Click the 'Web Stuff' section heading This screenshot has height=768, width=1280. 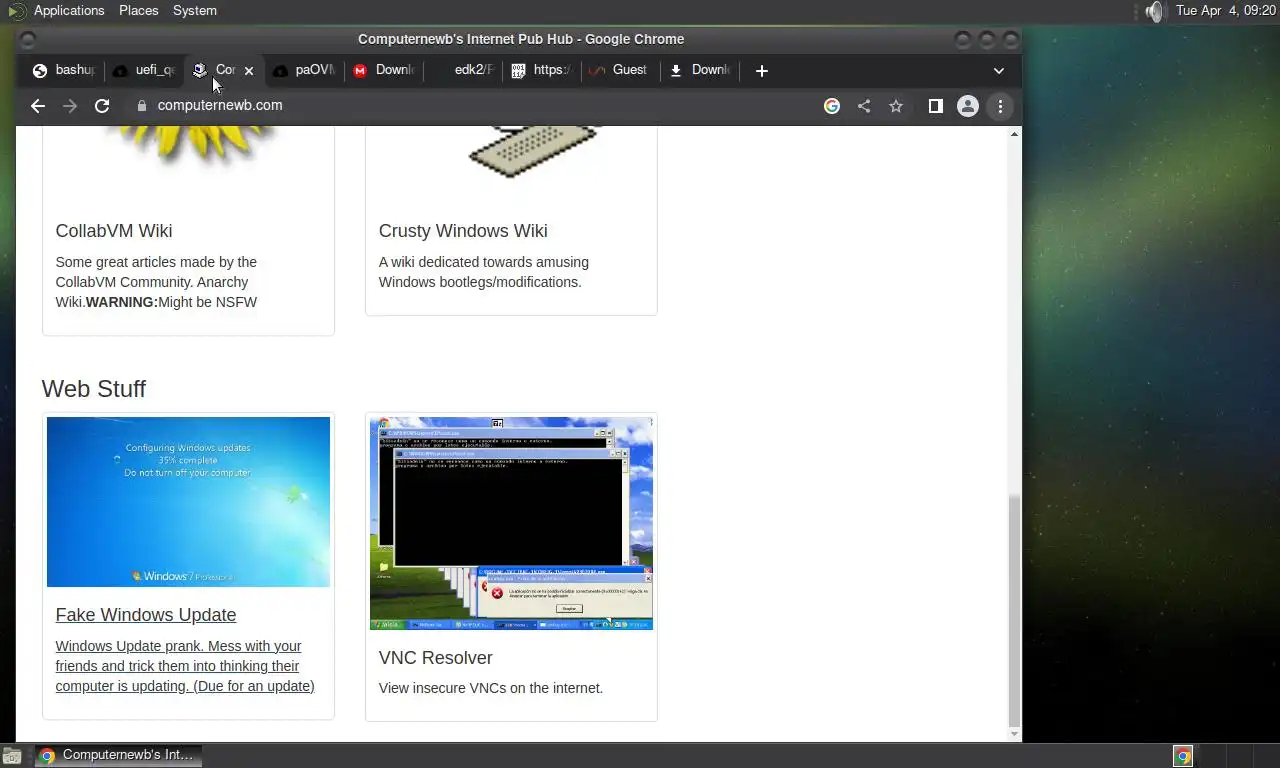pyautogui.click(x=94, y=389)
